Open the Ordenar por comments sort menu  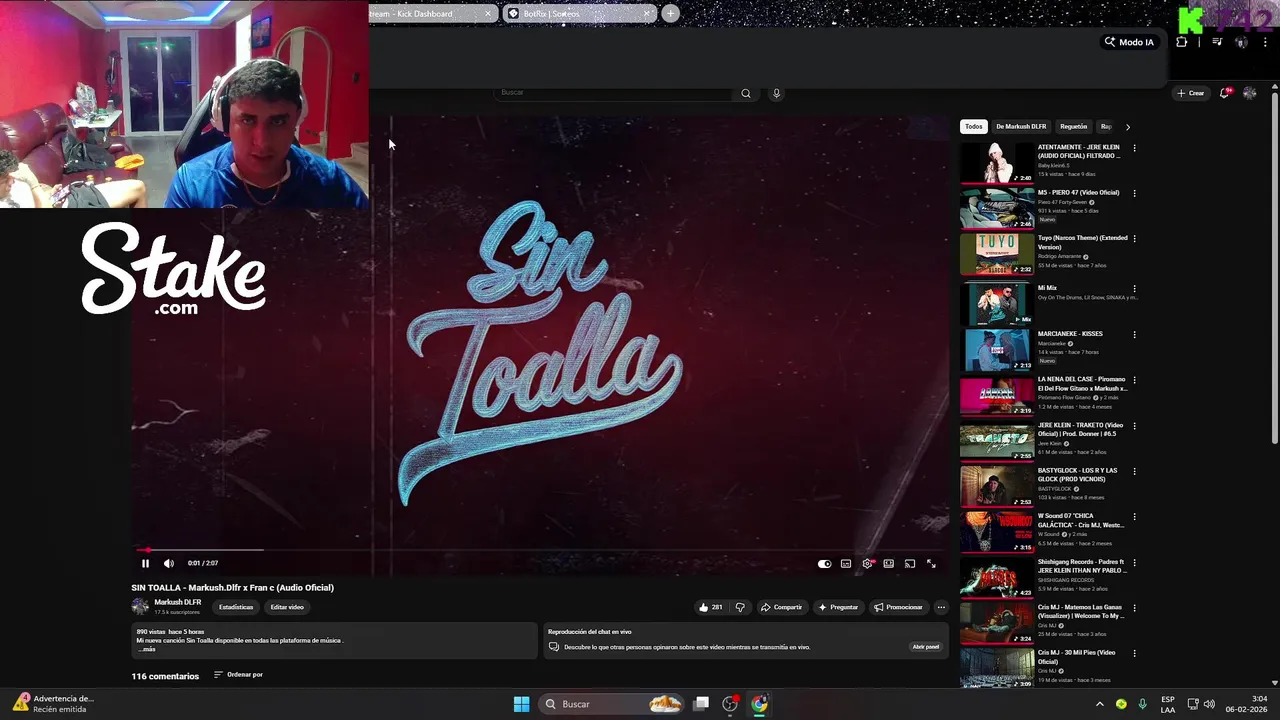[239, 675]
